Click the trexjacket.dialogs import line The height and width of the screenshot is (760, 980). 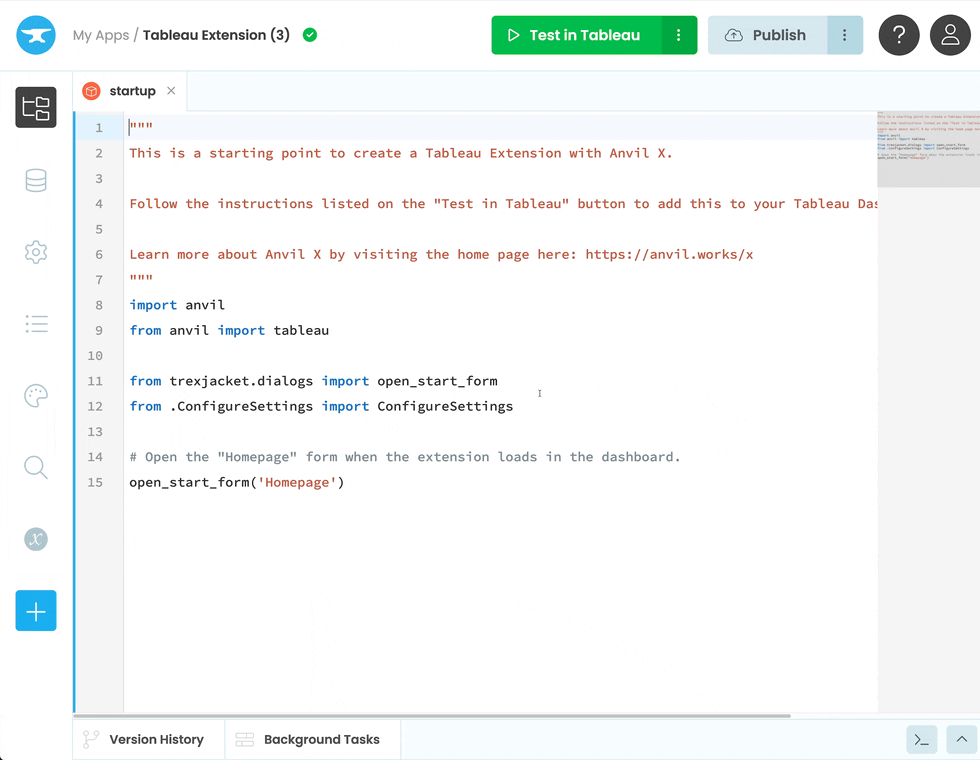click(x=313, y=381)
